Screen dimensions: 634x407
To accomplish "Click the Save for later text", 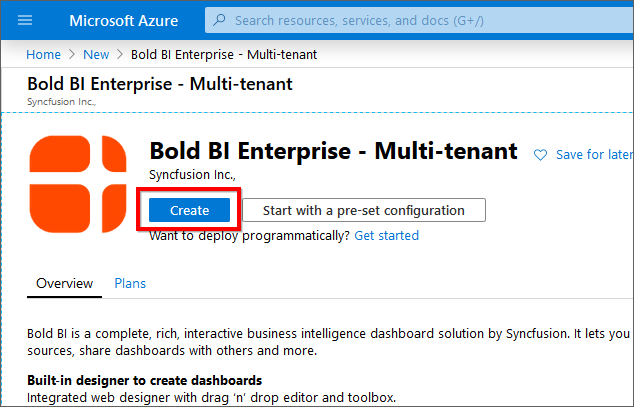I will click(594, 155).
